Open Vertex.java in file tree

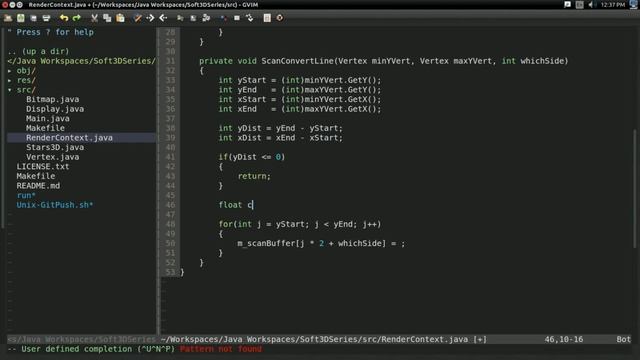[53, 157]
